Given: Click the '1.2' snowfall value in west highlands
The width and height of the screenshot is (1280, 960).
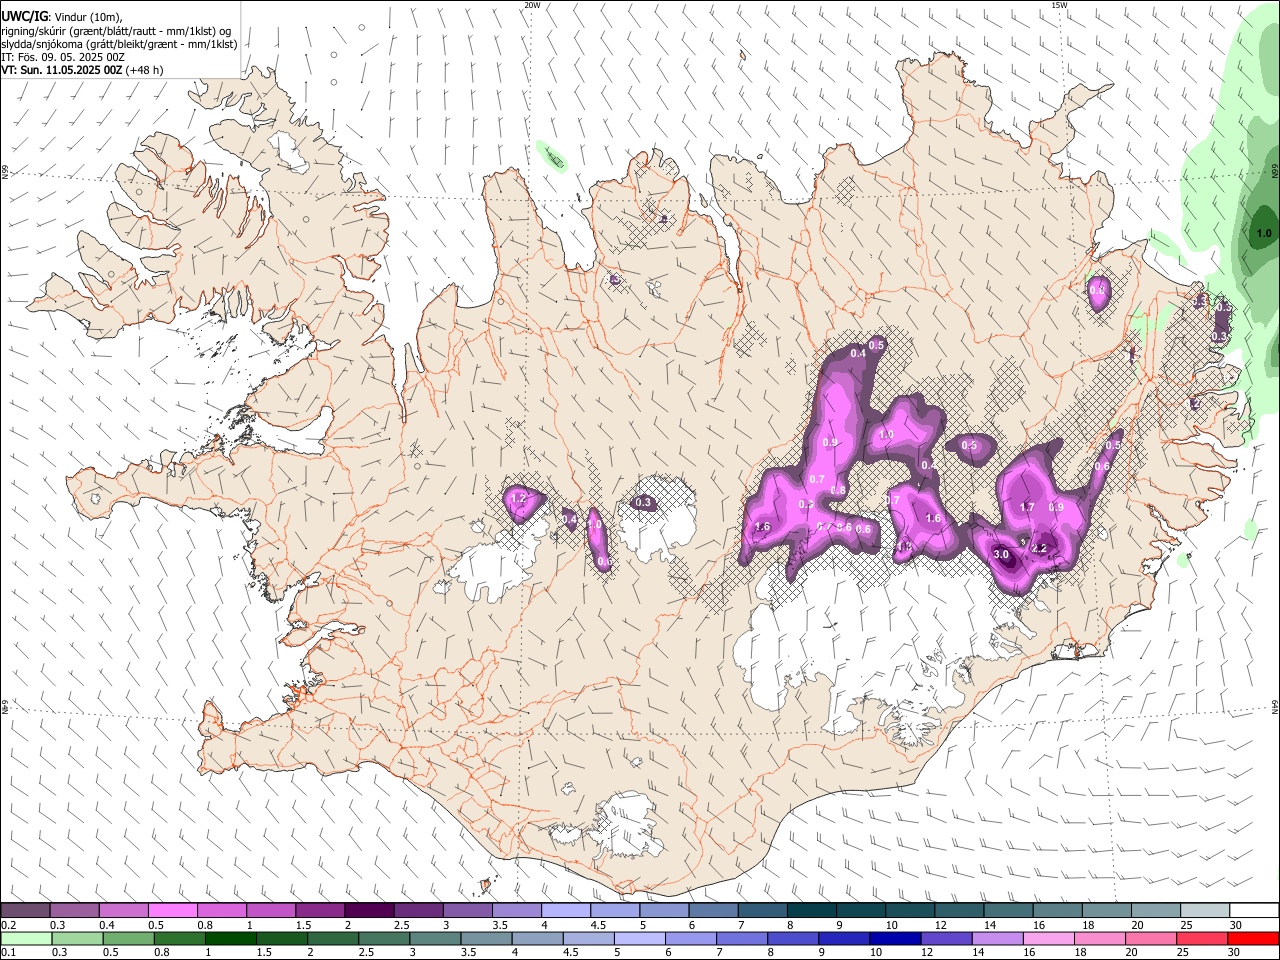Looking at the screenshot, I should click(518, 498).
